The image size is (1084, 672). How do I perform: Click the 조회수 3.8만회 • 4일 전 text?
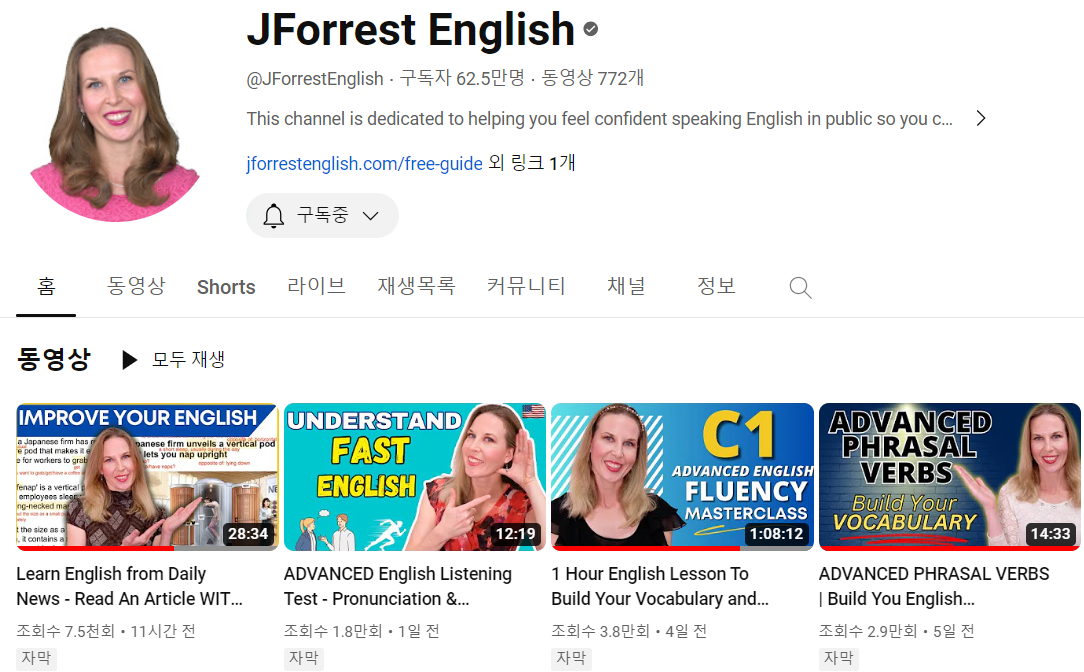click(630, 631)
